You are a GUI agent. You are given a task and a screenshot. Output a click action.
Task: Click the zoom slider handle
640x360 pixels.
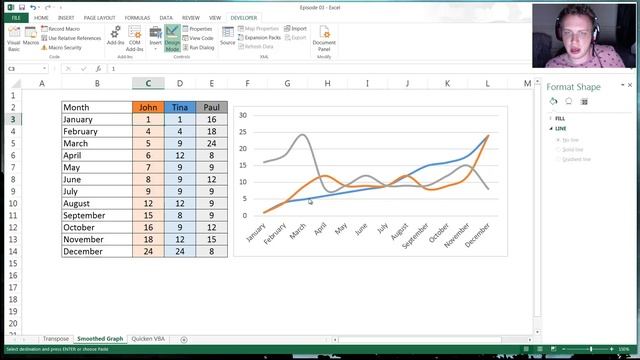(x=591, y=349)
